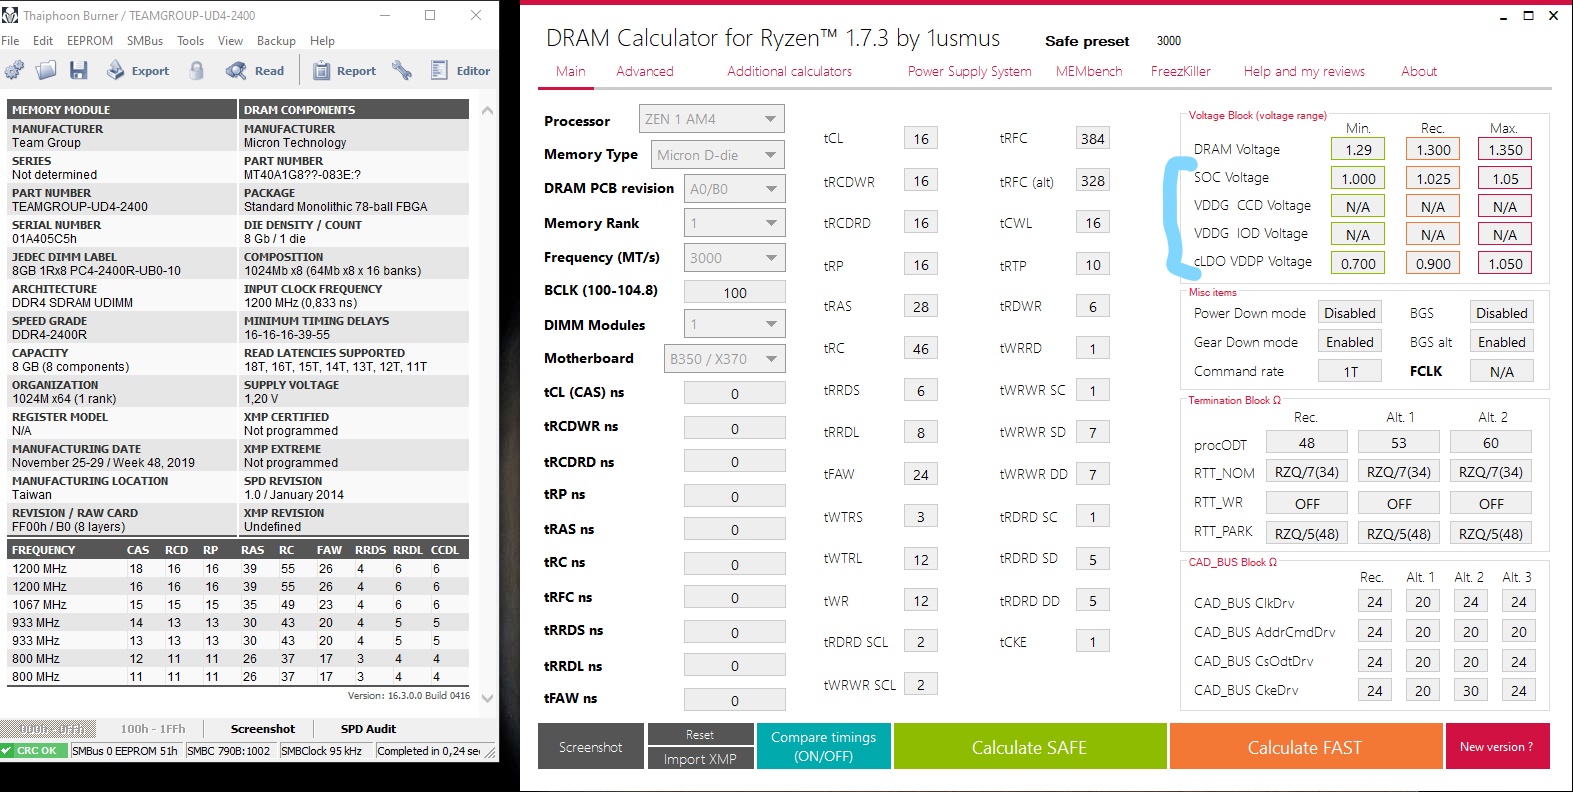Open the View menu in Thaiphoon Burner
This screenshot has width=1573, height=792.
230,41
